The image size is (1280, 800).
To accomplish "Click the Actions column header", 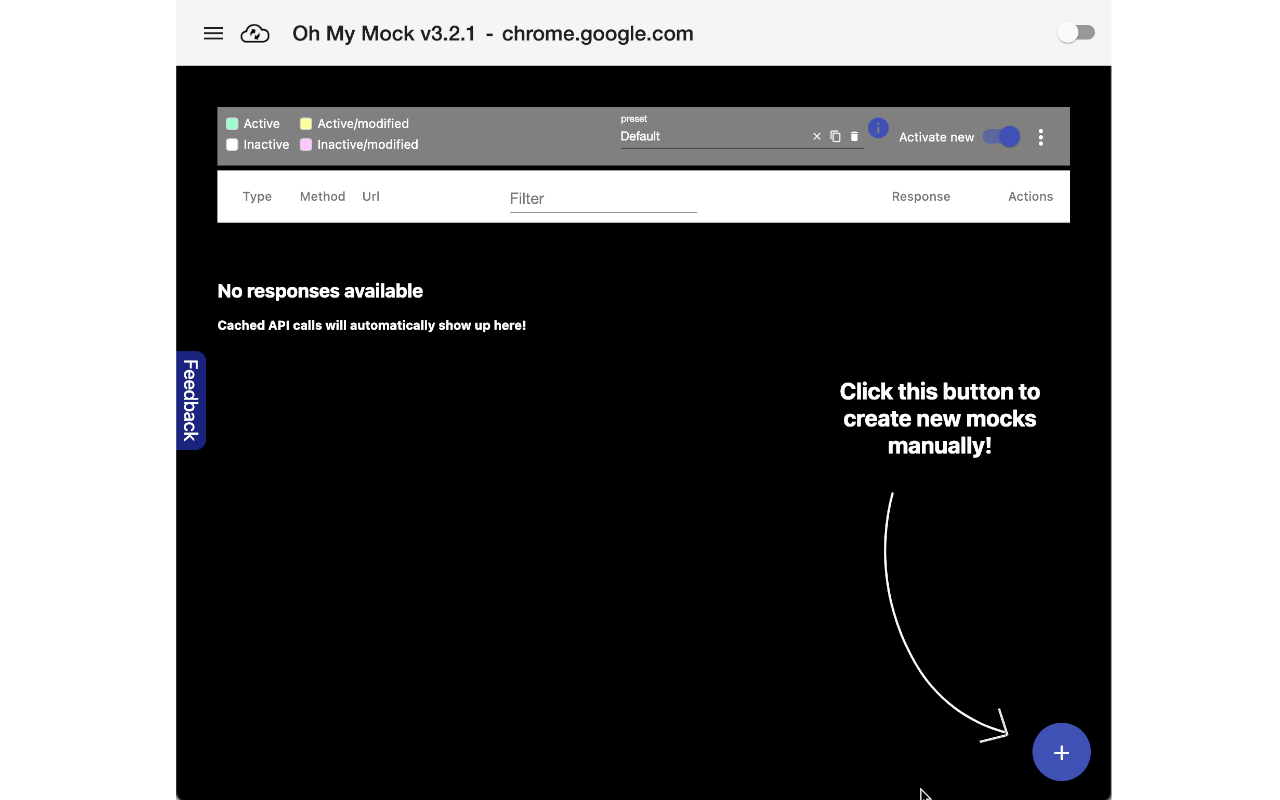I will point(1030,197).
